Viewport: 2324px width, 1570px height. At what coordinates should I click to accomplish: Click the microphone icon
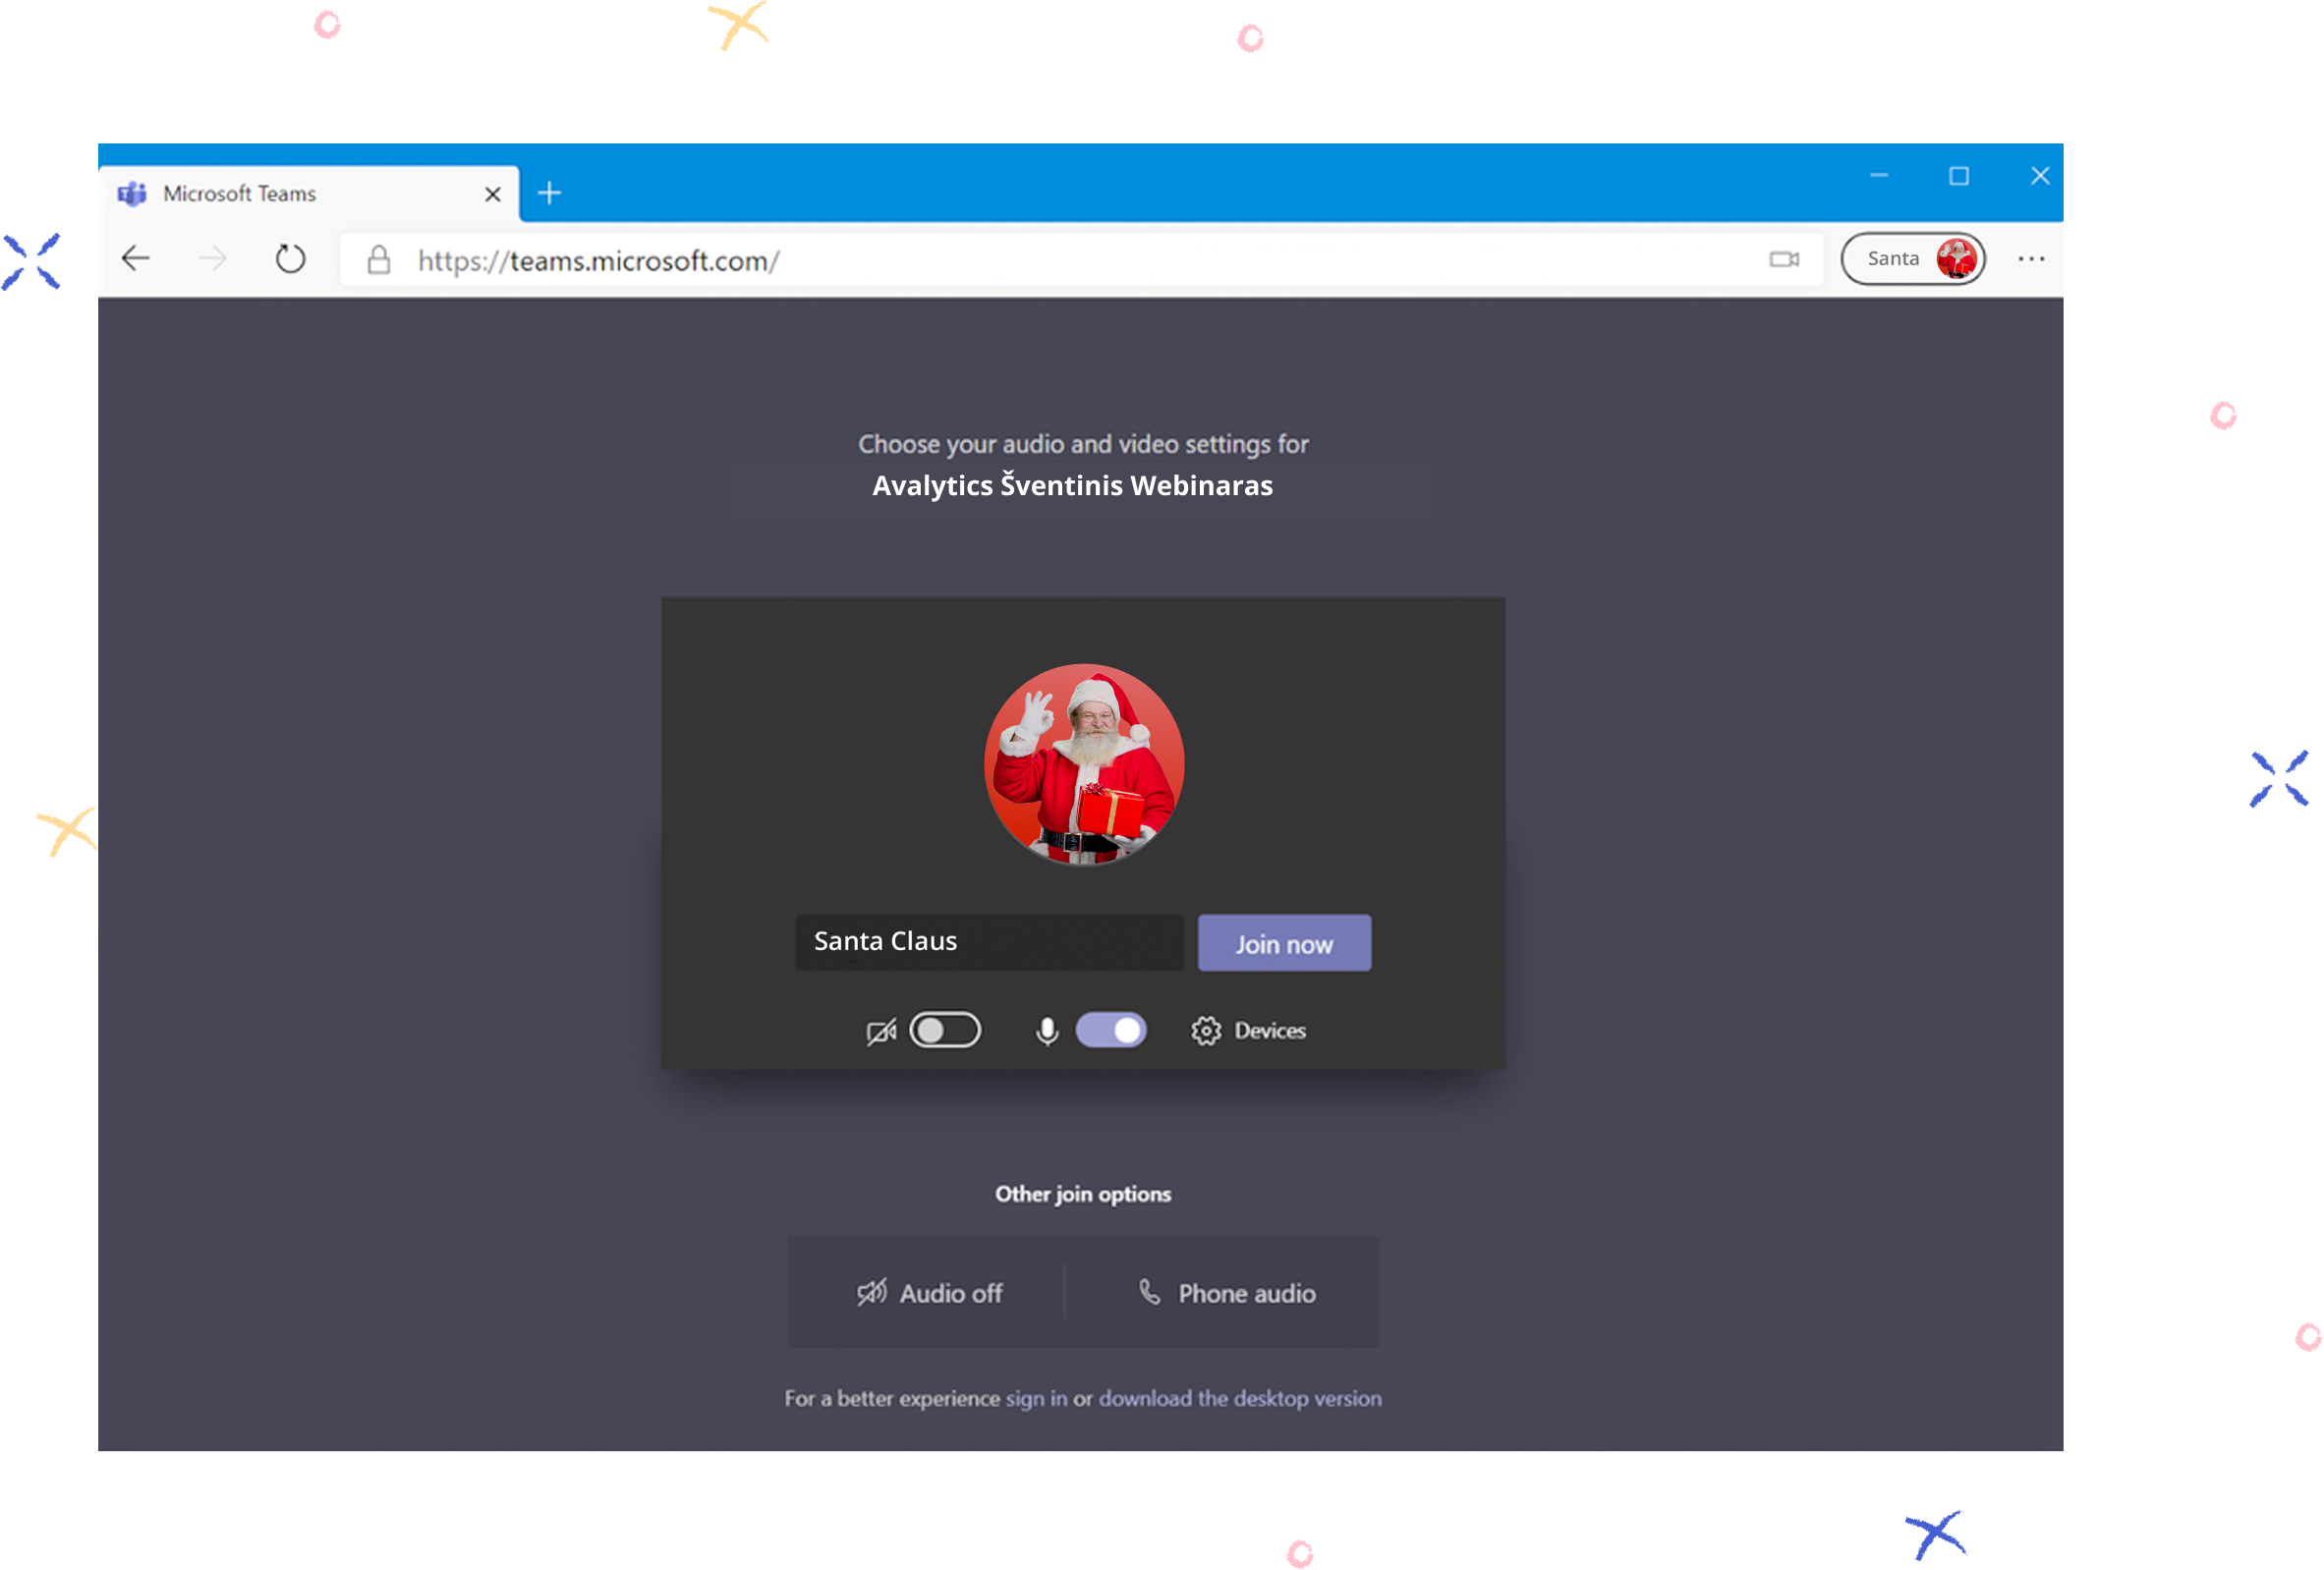[x=1047, y=1031]
